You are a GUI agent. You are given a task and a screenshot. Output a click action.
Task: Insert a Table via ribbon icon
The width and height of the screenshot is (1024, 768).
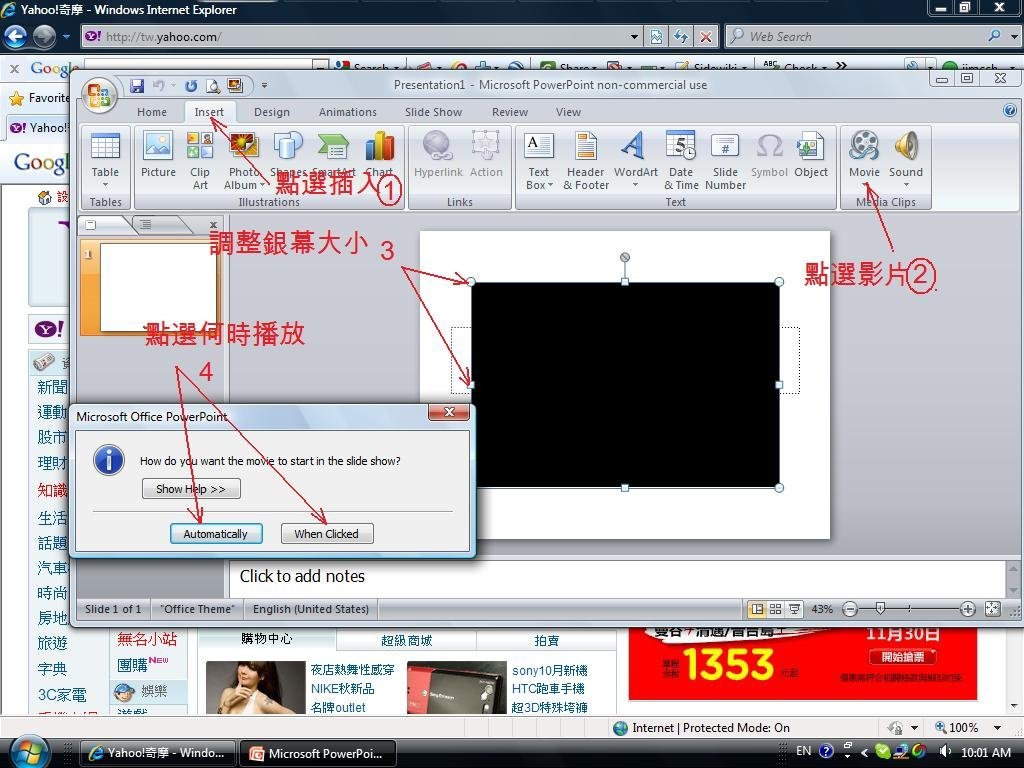105,146
